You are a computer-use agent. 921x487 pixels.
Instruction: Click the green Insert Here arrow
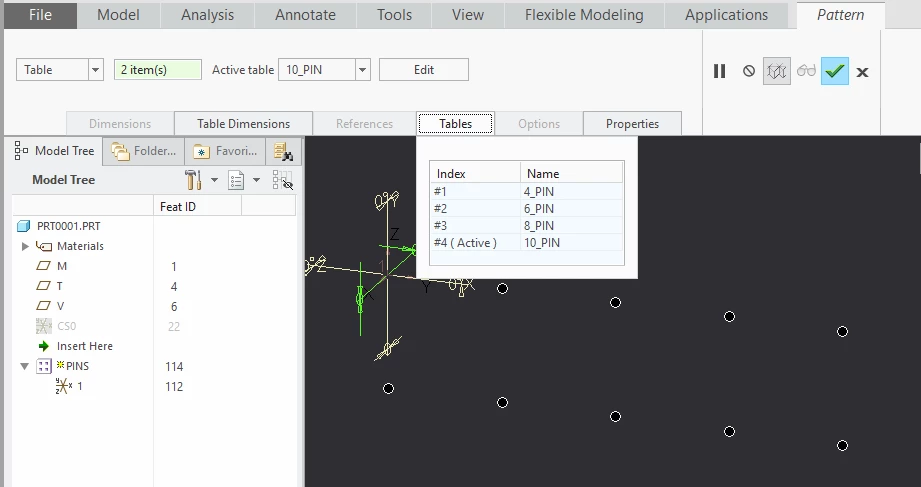tap(43, 346)
